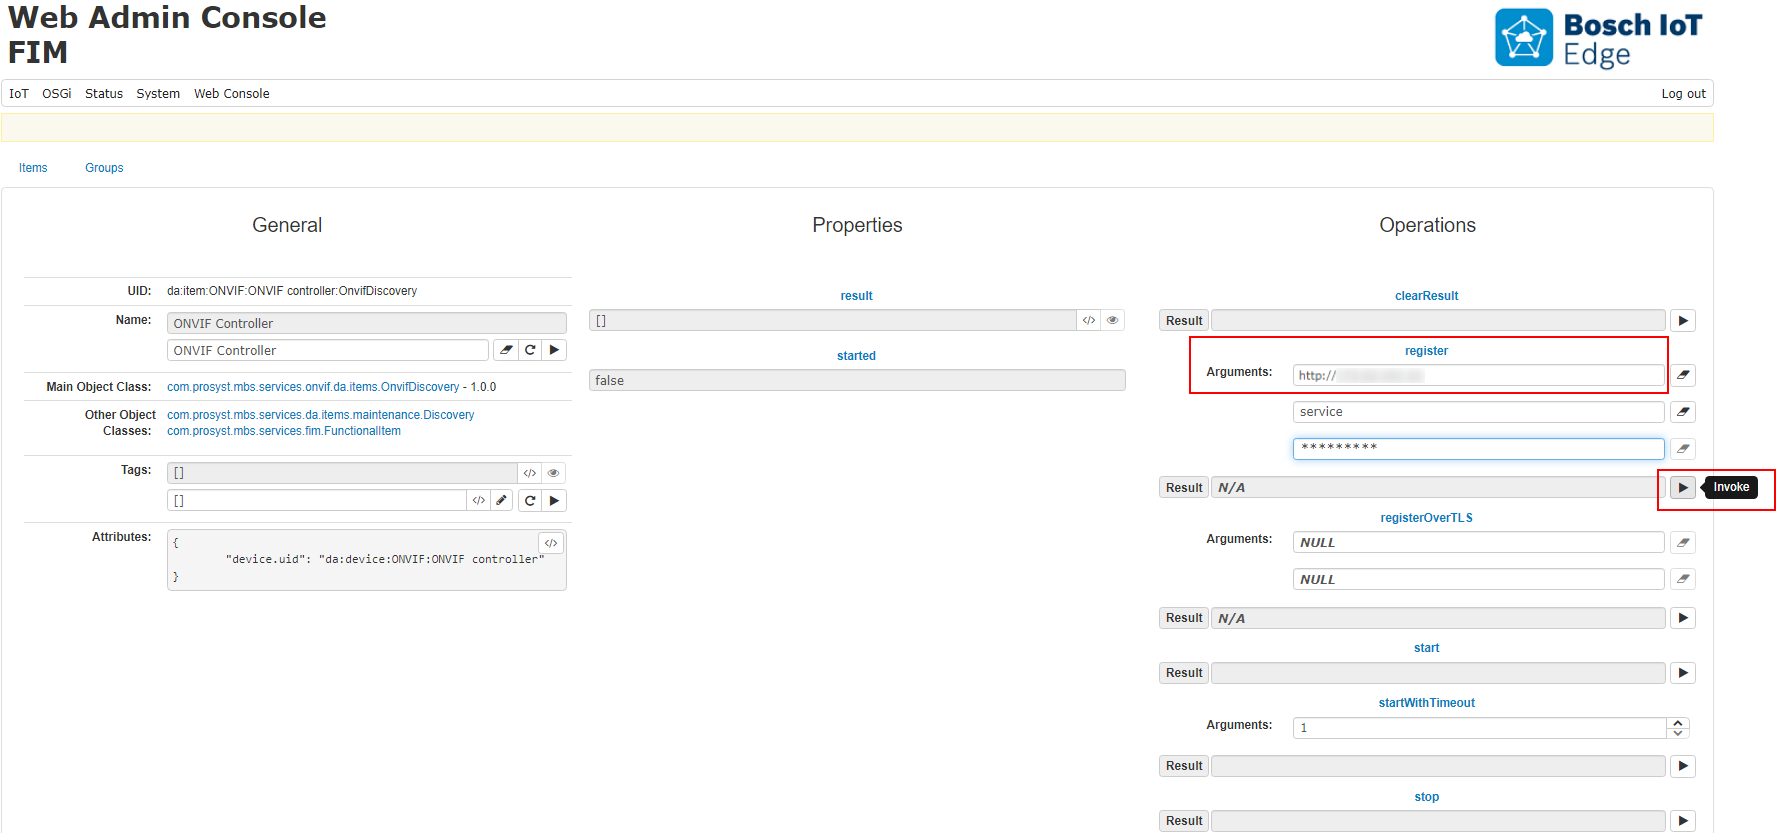Image resolution: width=1778 pixels, height=833 pixels.
Task: Click Result button under start
Action: [x=1184, y=673]
